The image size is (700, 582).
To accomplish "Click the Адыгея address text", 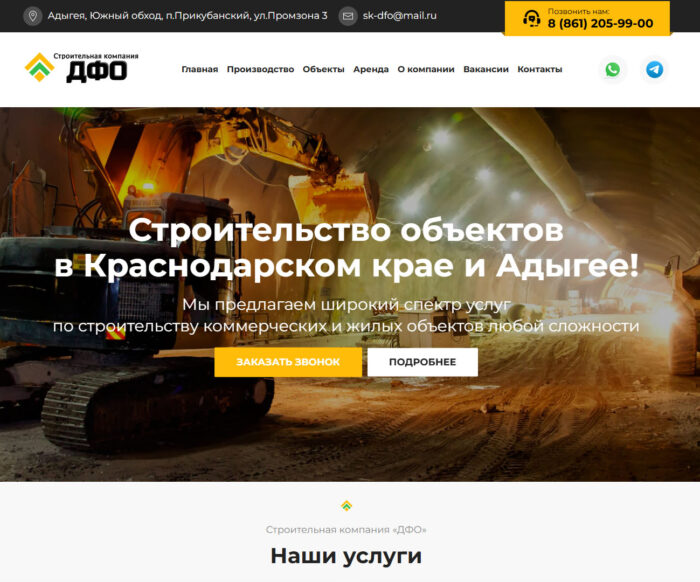I will (x=187, y=16).
